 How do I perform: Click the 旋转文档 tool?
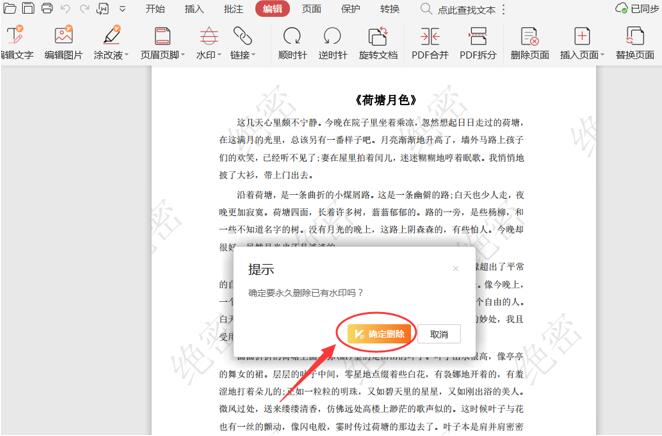tap(378, 43)
